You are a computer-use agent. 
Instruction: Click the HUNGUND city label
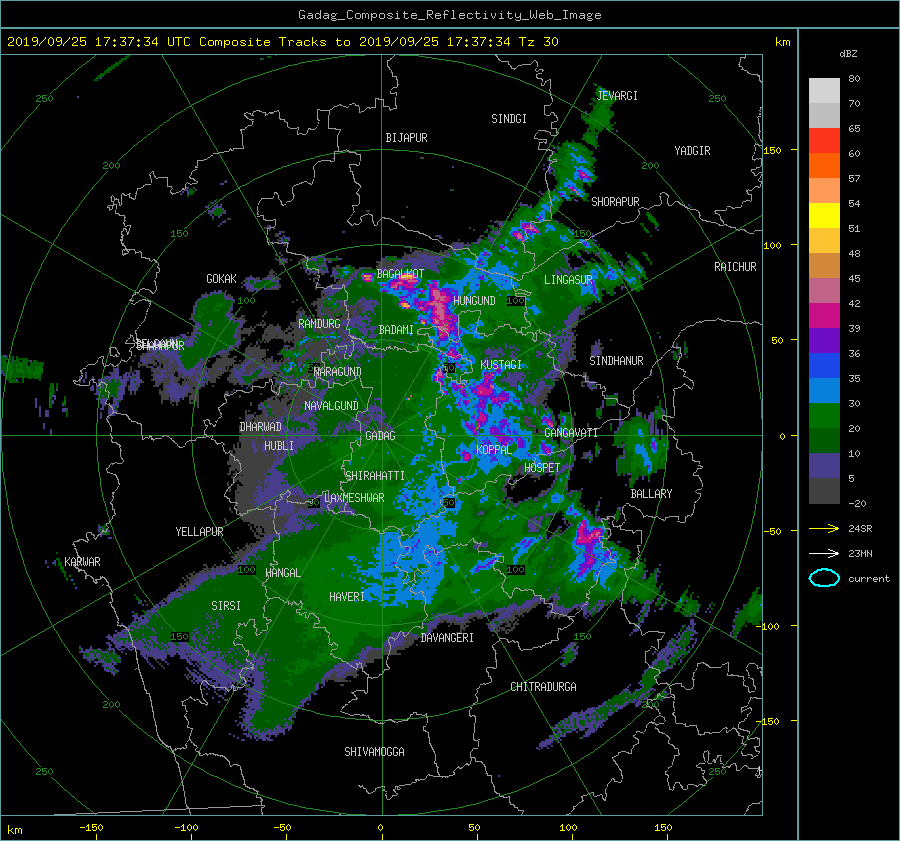coord(474,301)
